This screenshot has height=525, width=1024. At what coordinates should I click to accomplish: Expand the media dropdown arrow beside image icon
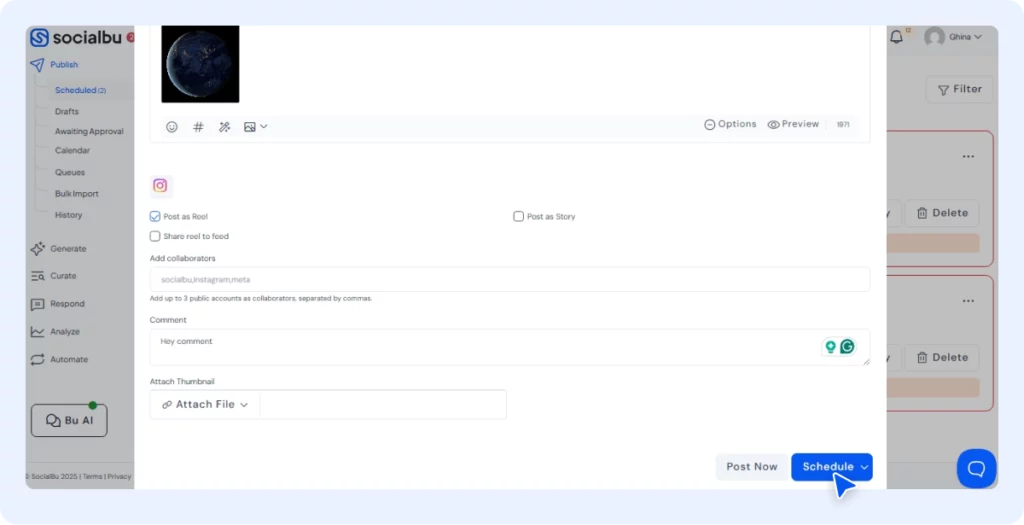(x=264, y=127)
